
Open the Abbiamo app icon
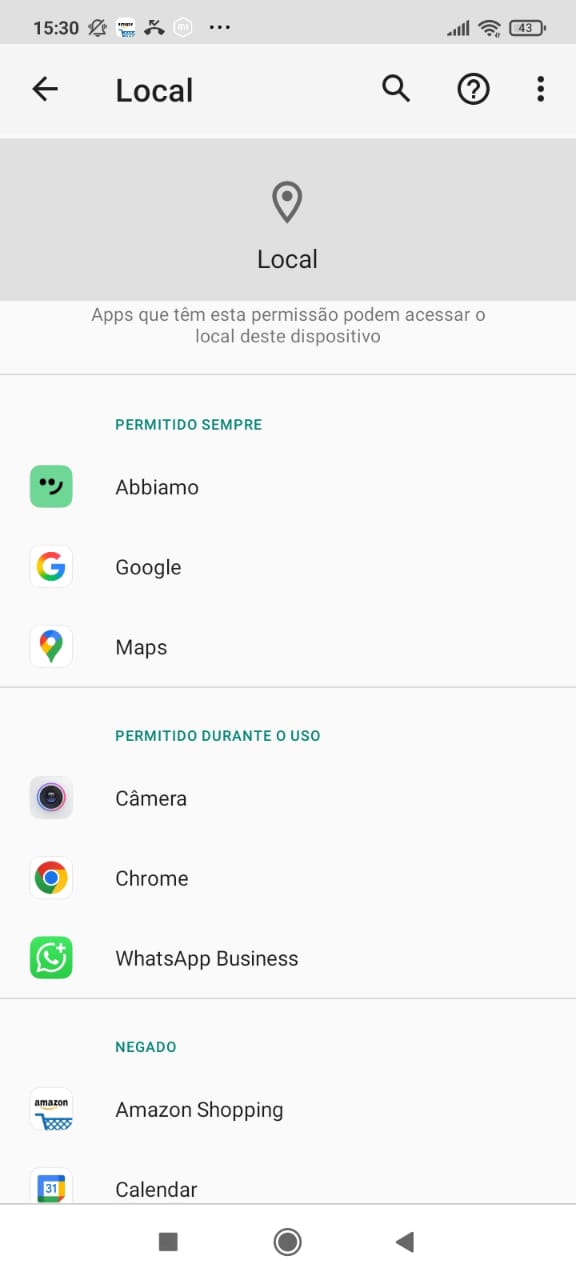coord(51,487)
